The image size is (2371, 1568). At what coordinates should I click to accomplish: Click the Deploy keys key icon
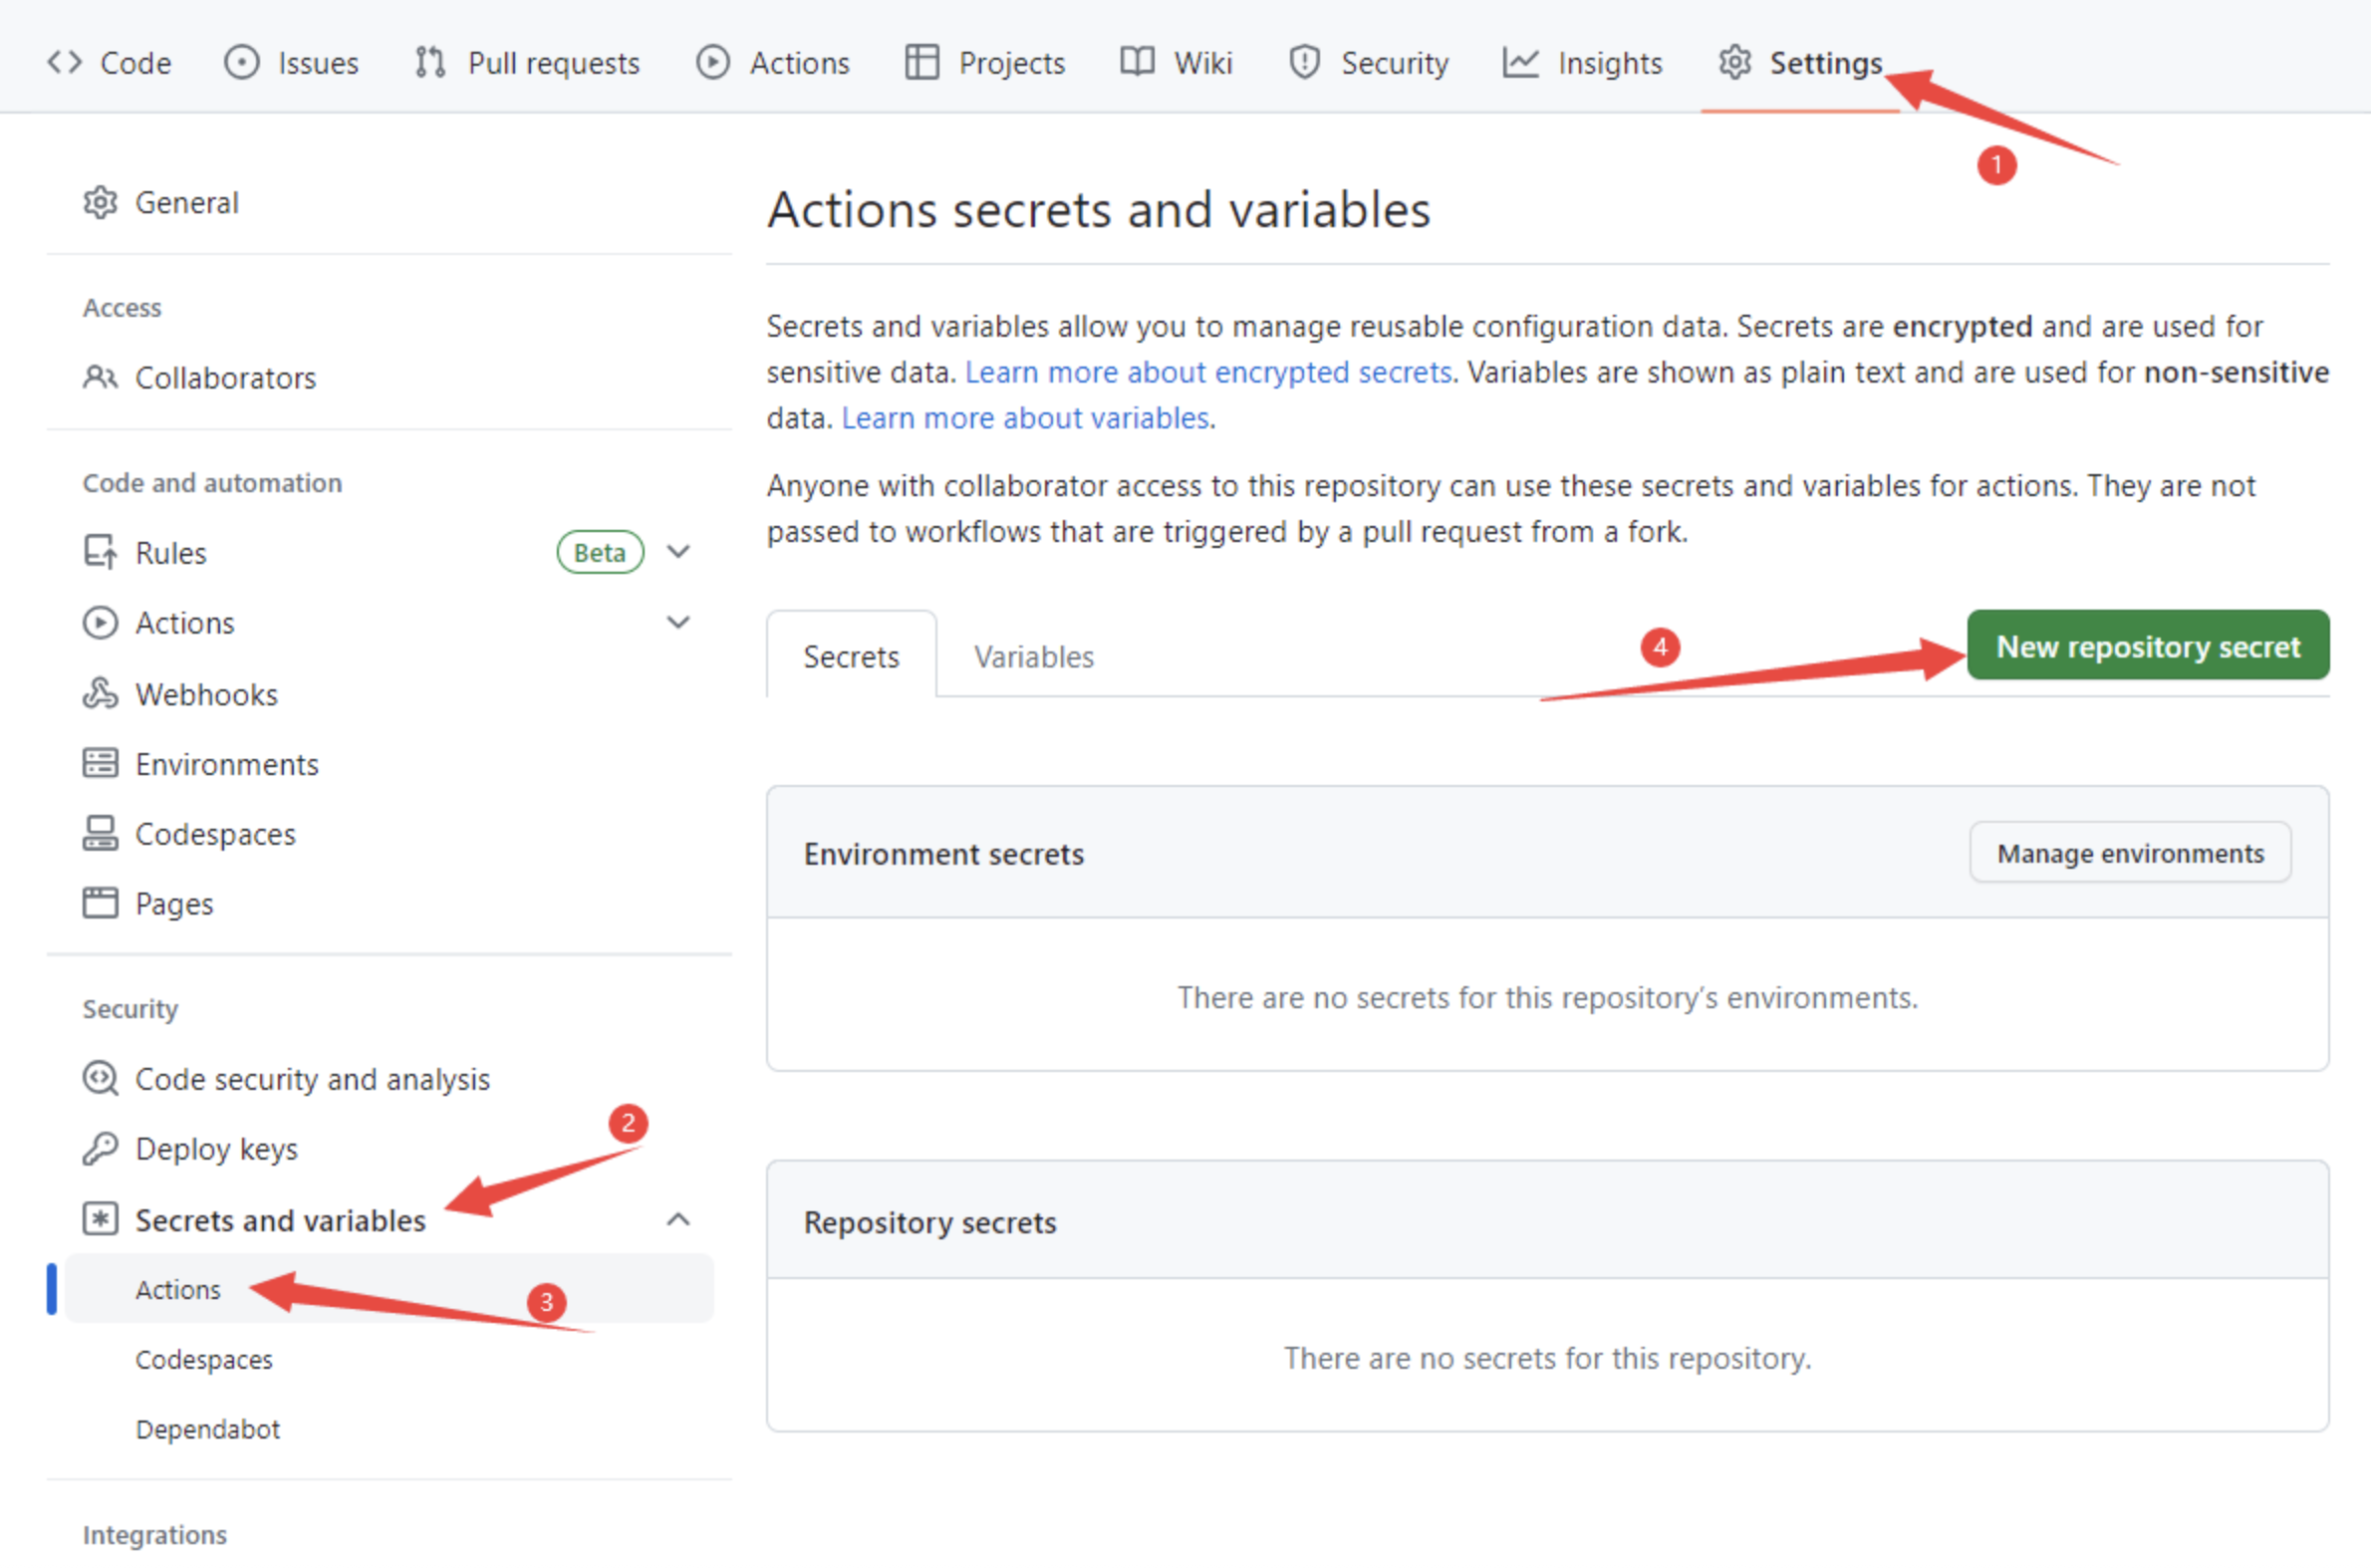[100, 1149]
